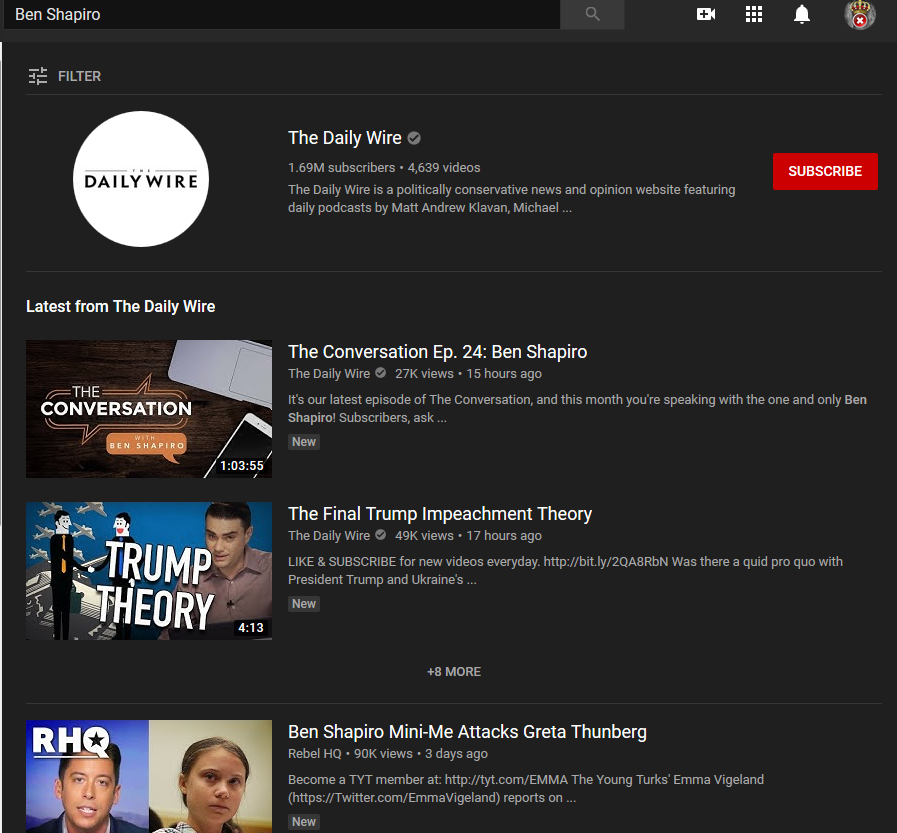The image size is (897, 833).
Task: Click the search magnifier button
Action: click(x=592, y=14)
